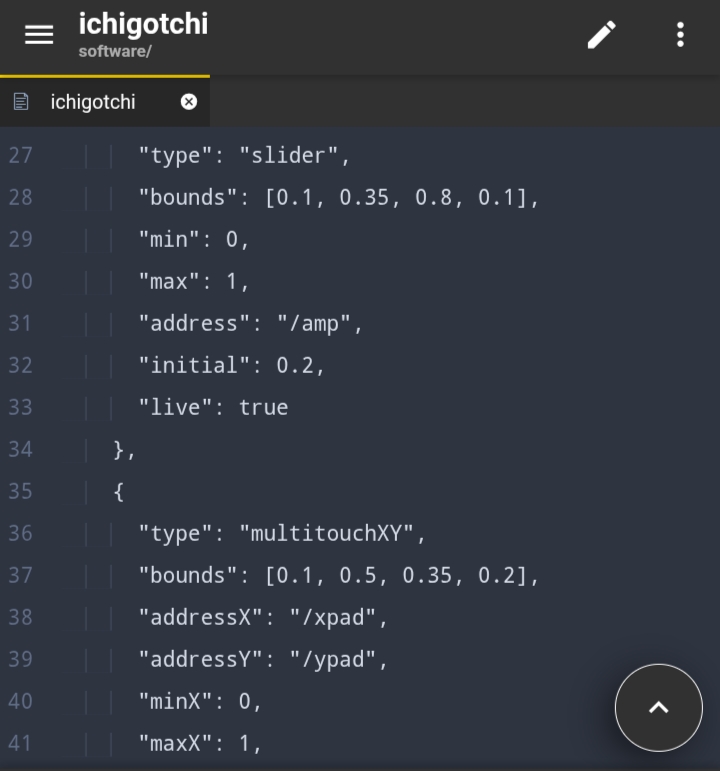This screenshot has height=771, width=720.
Task: Tap the pencil edit icon
Action: tap(601, 34)
